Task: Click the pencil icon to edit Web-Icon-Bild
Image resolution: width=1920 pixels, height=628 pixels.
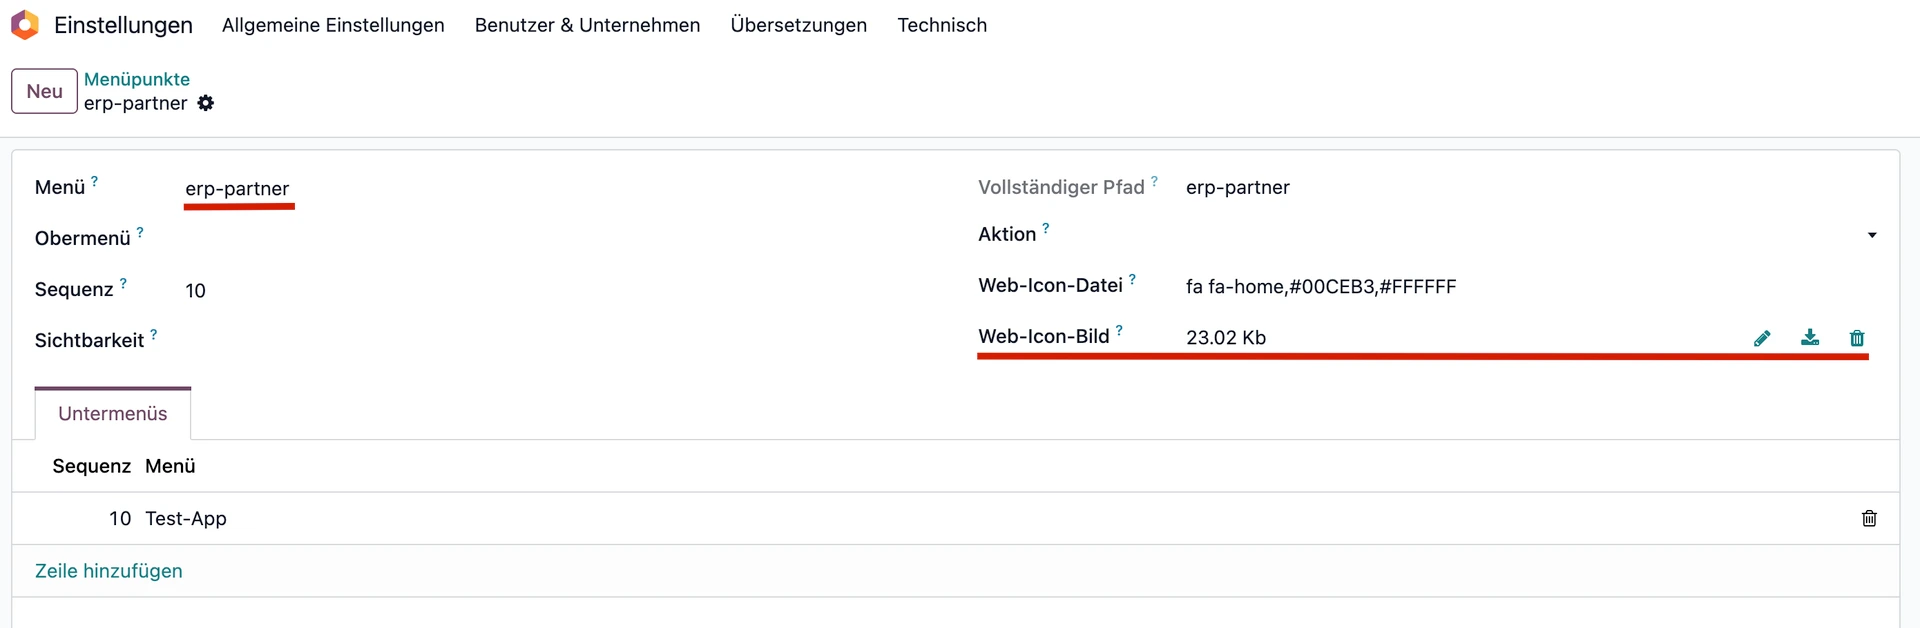Action: pos(1762,338)
